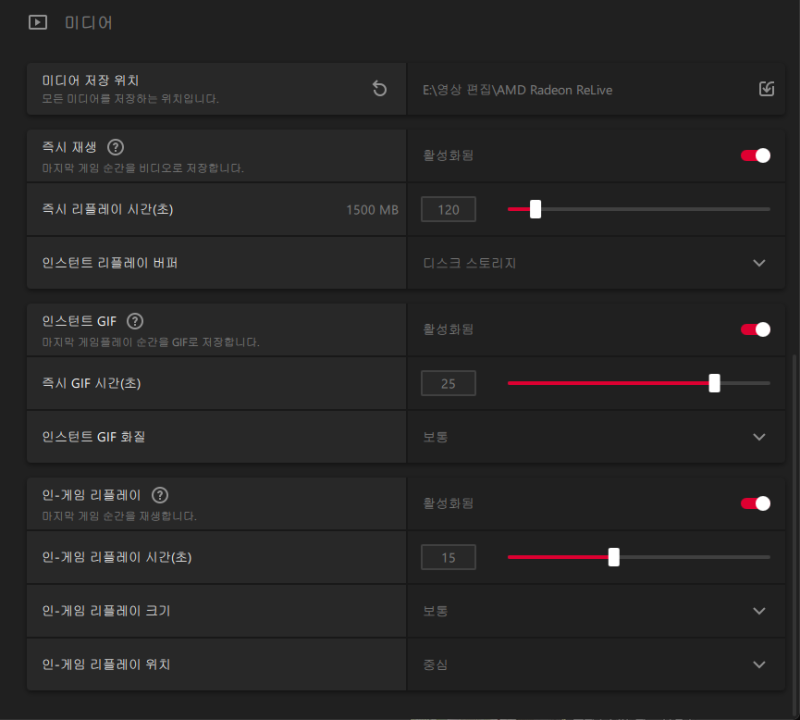Reset 미디어 저장 위치 to default
The width and height of the screenshot is (800, 720).
point(379,89)
